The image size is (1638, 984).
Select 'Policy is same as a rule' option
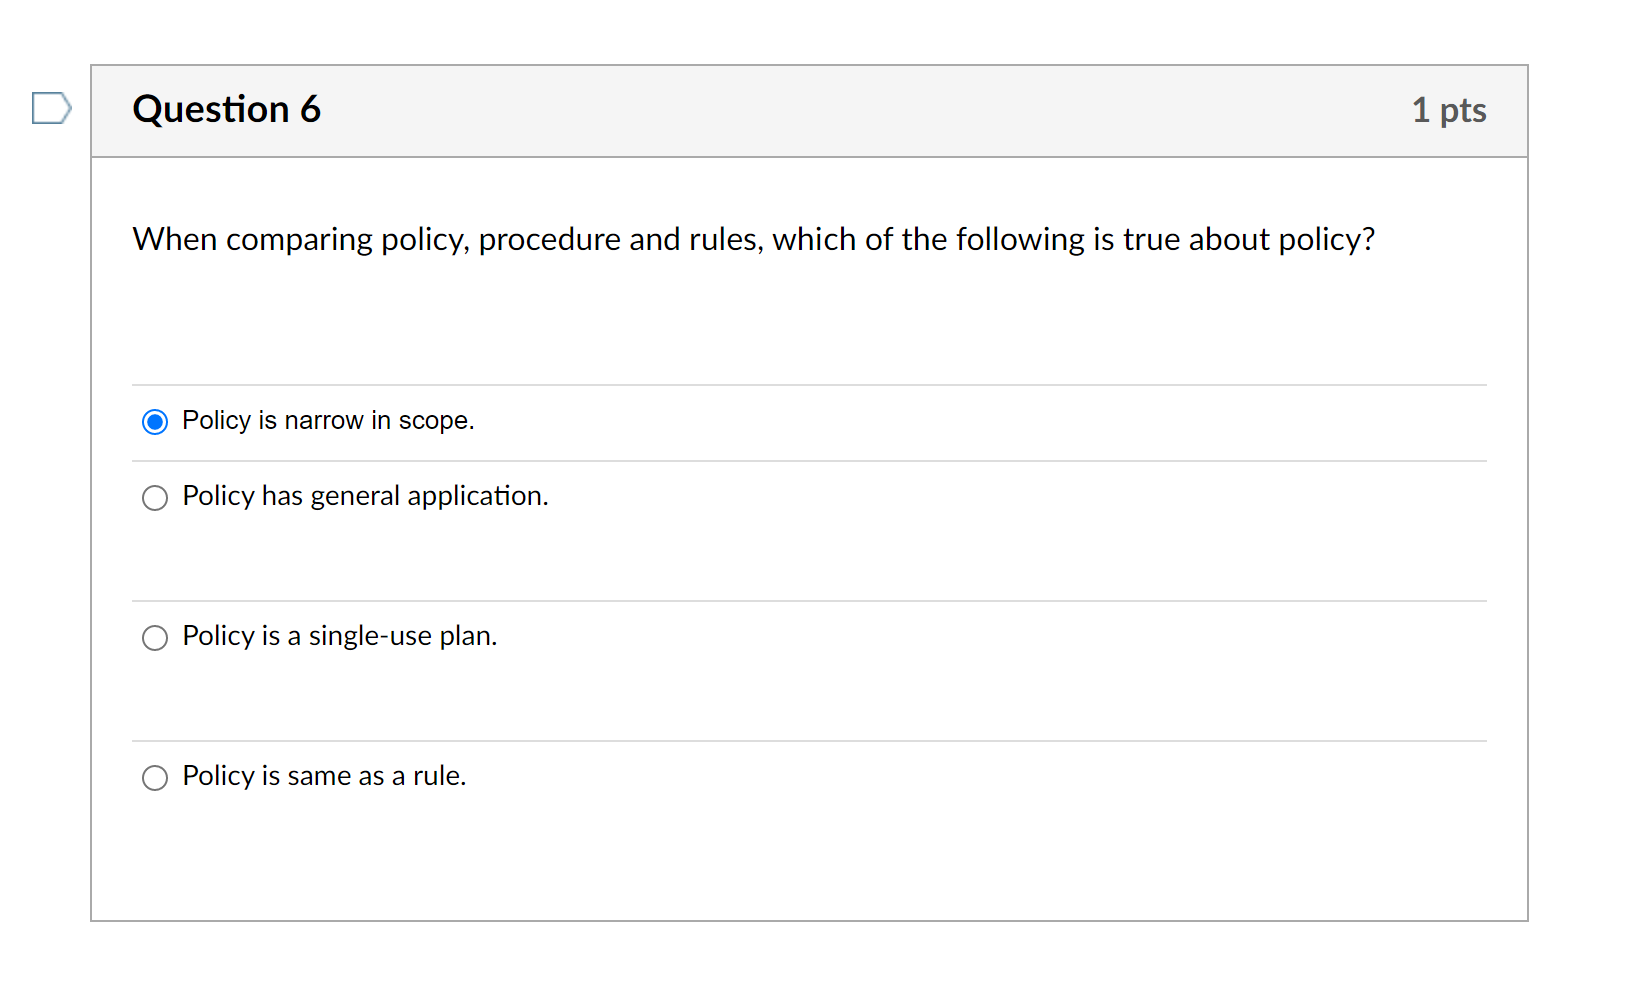tap(155, 777)
